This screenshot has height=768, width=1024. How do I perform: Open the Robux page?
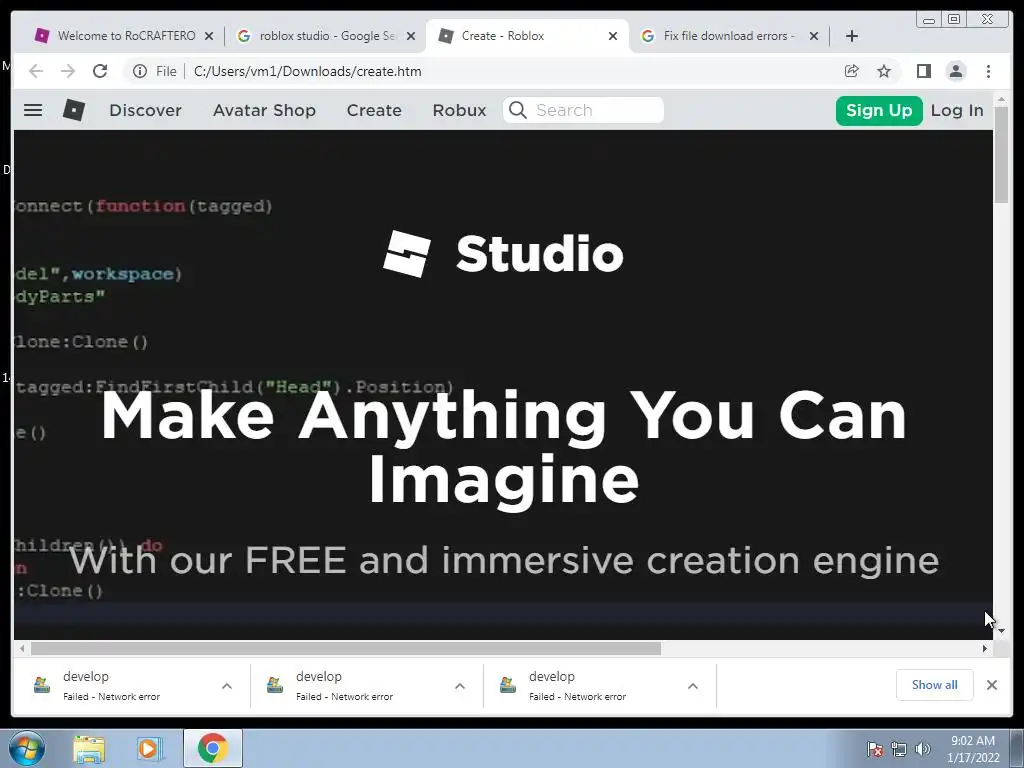point(459,110)
